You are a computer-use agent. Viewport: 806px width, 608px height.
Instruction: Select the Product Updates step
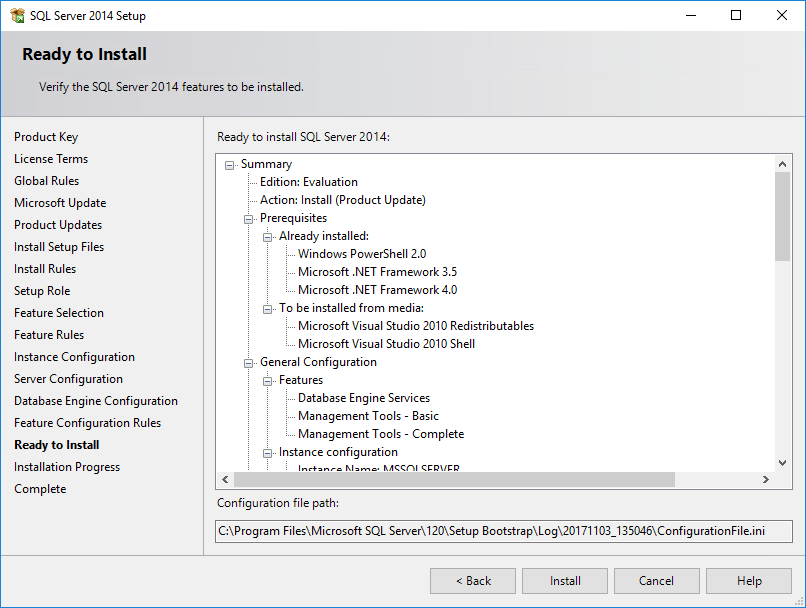(58, 225)
